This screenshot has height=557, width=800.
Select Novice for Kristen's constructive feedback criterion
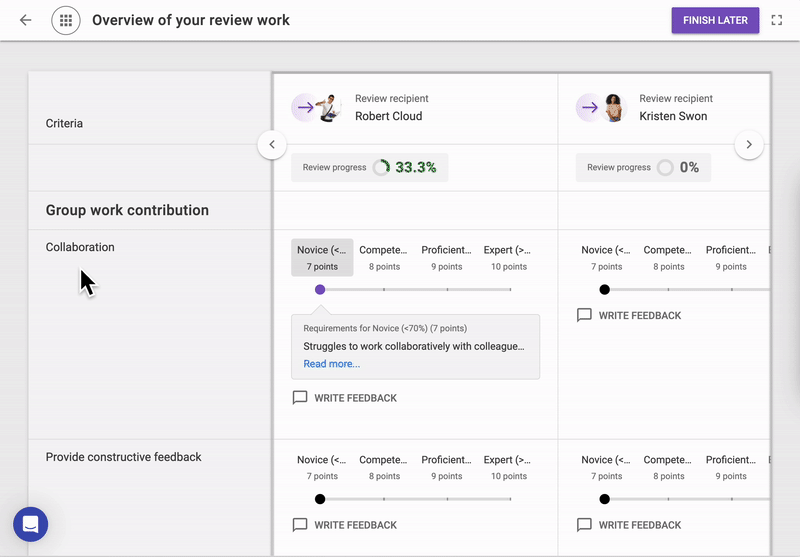coord(606,467)
